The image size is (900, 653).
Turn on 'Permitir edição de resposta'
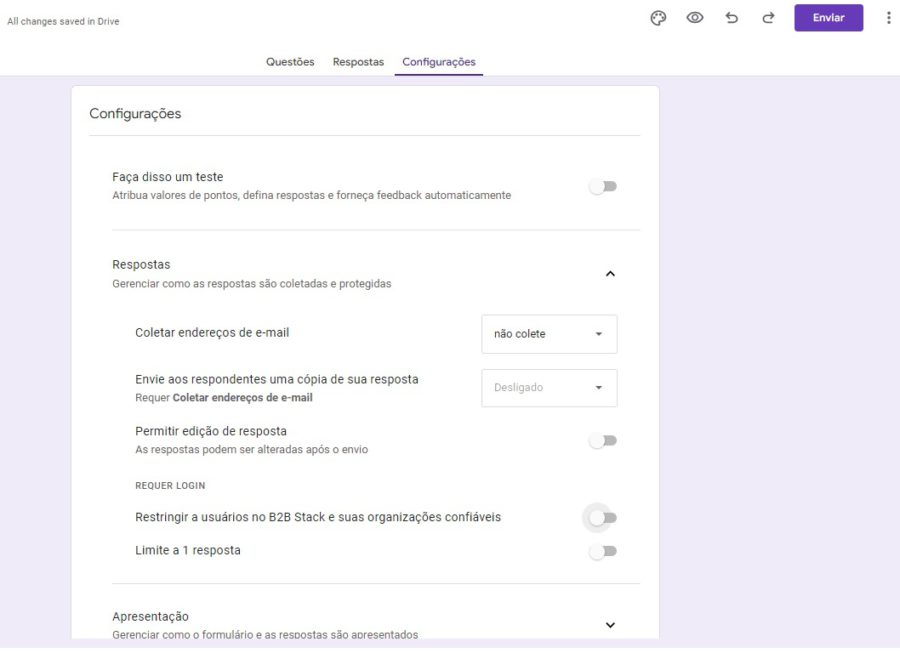point(603,439)
